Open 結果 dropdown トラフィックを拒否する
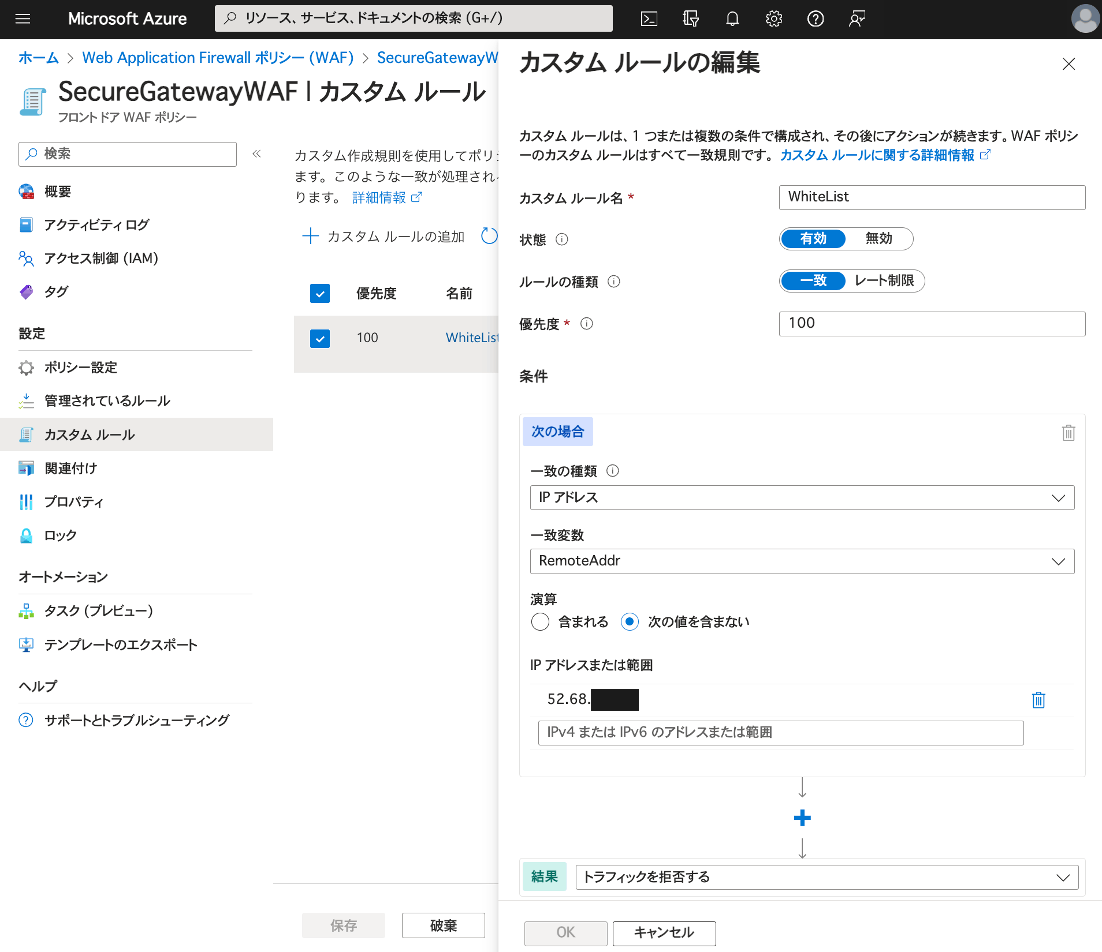This screenshot has width=1102, height=952. pos(826,877)
